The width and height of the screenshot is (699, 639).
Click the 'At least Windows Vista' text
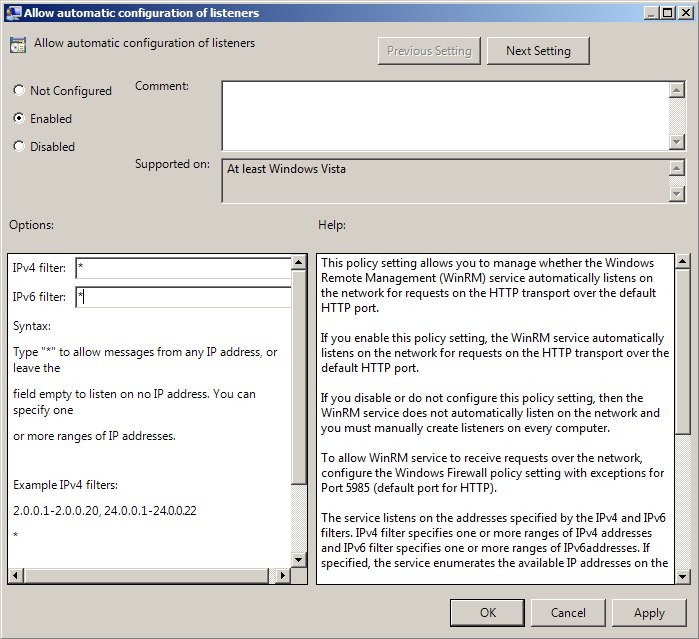[x=286, y=169]
